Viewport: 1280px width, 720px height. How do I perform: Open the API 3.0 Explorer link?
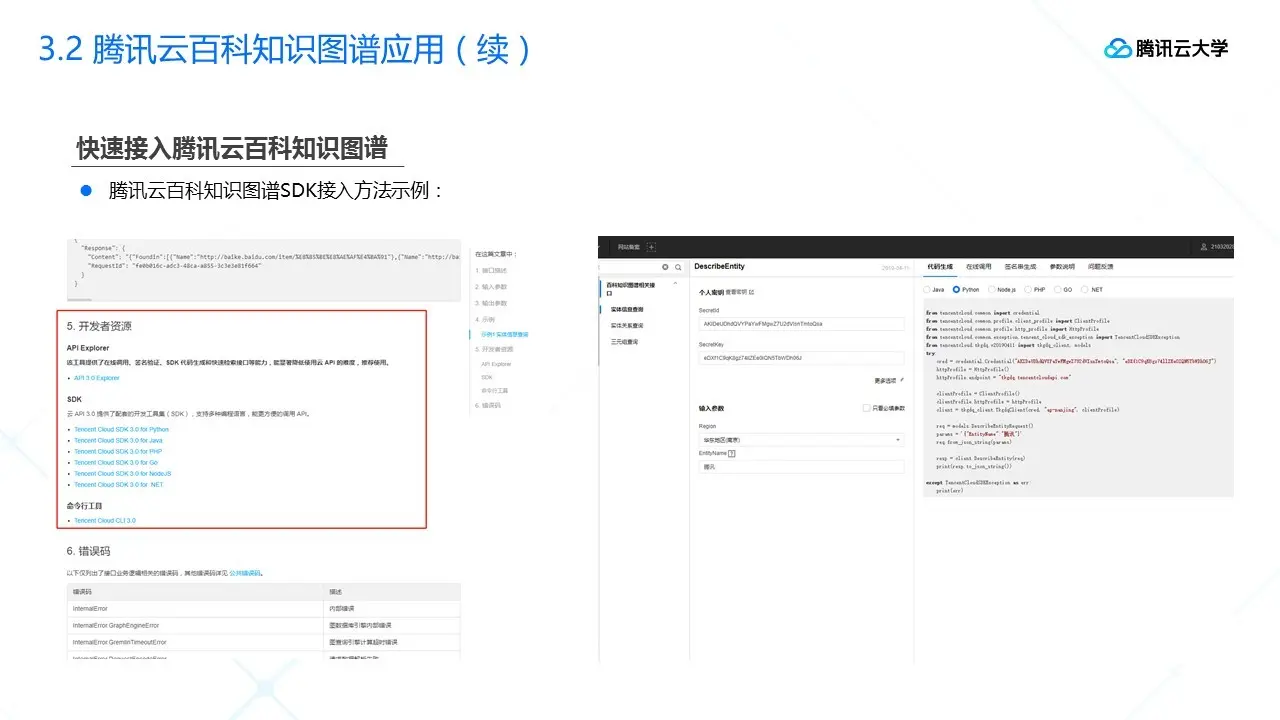(x=96, y=378)
